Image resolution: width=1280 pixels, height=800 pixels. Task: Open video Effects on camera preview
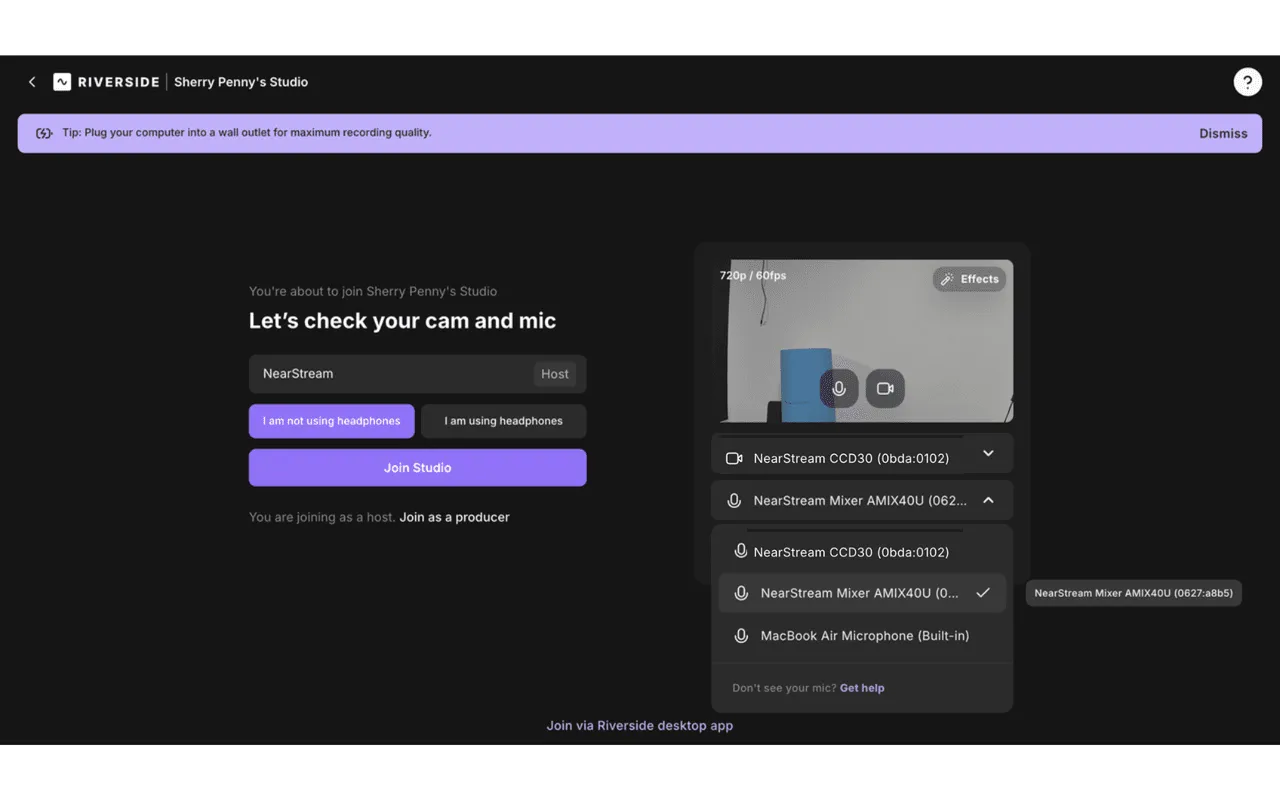[x=970, y=279]
